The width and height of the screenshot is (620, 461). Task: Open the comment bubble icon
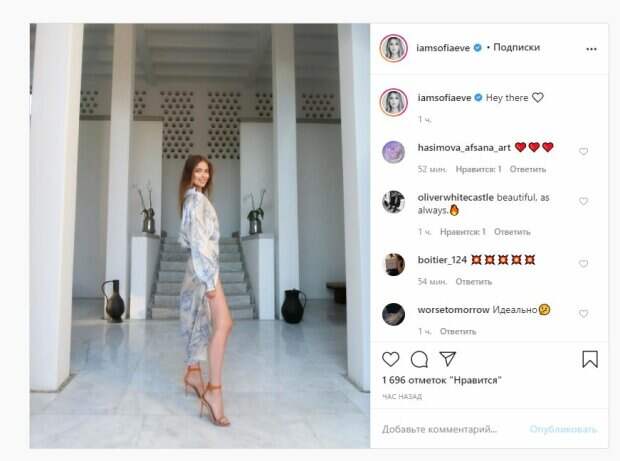tap(419, 359)
